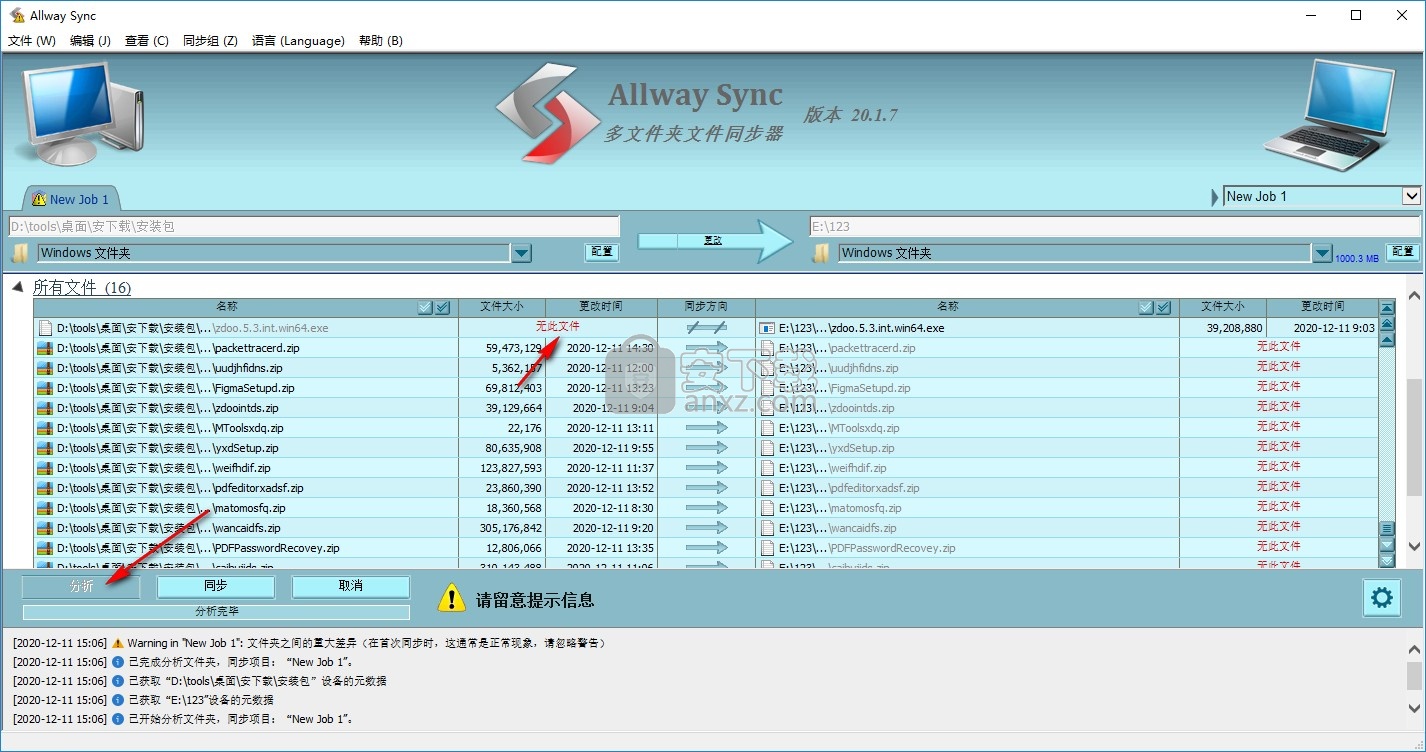
Task: Toggle the first check-all box in the D:\ 名称 header
Action: pos(425,307)
